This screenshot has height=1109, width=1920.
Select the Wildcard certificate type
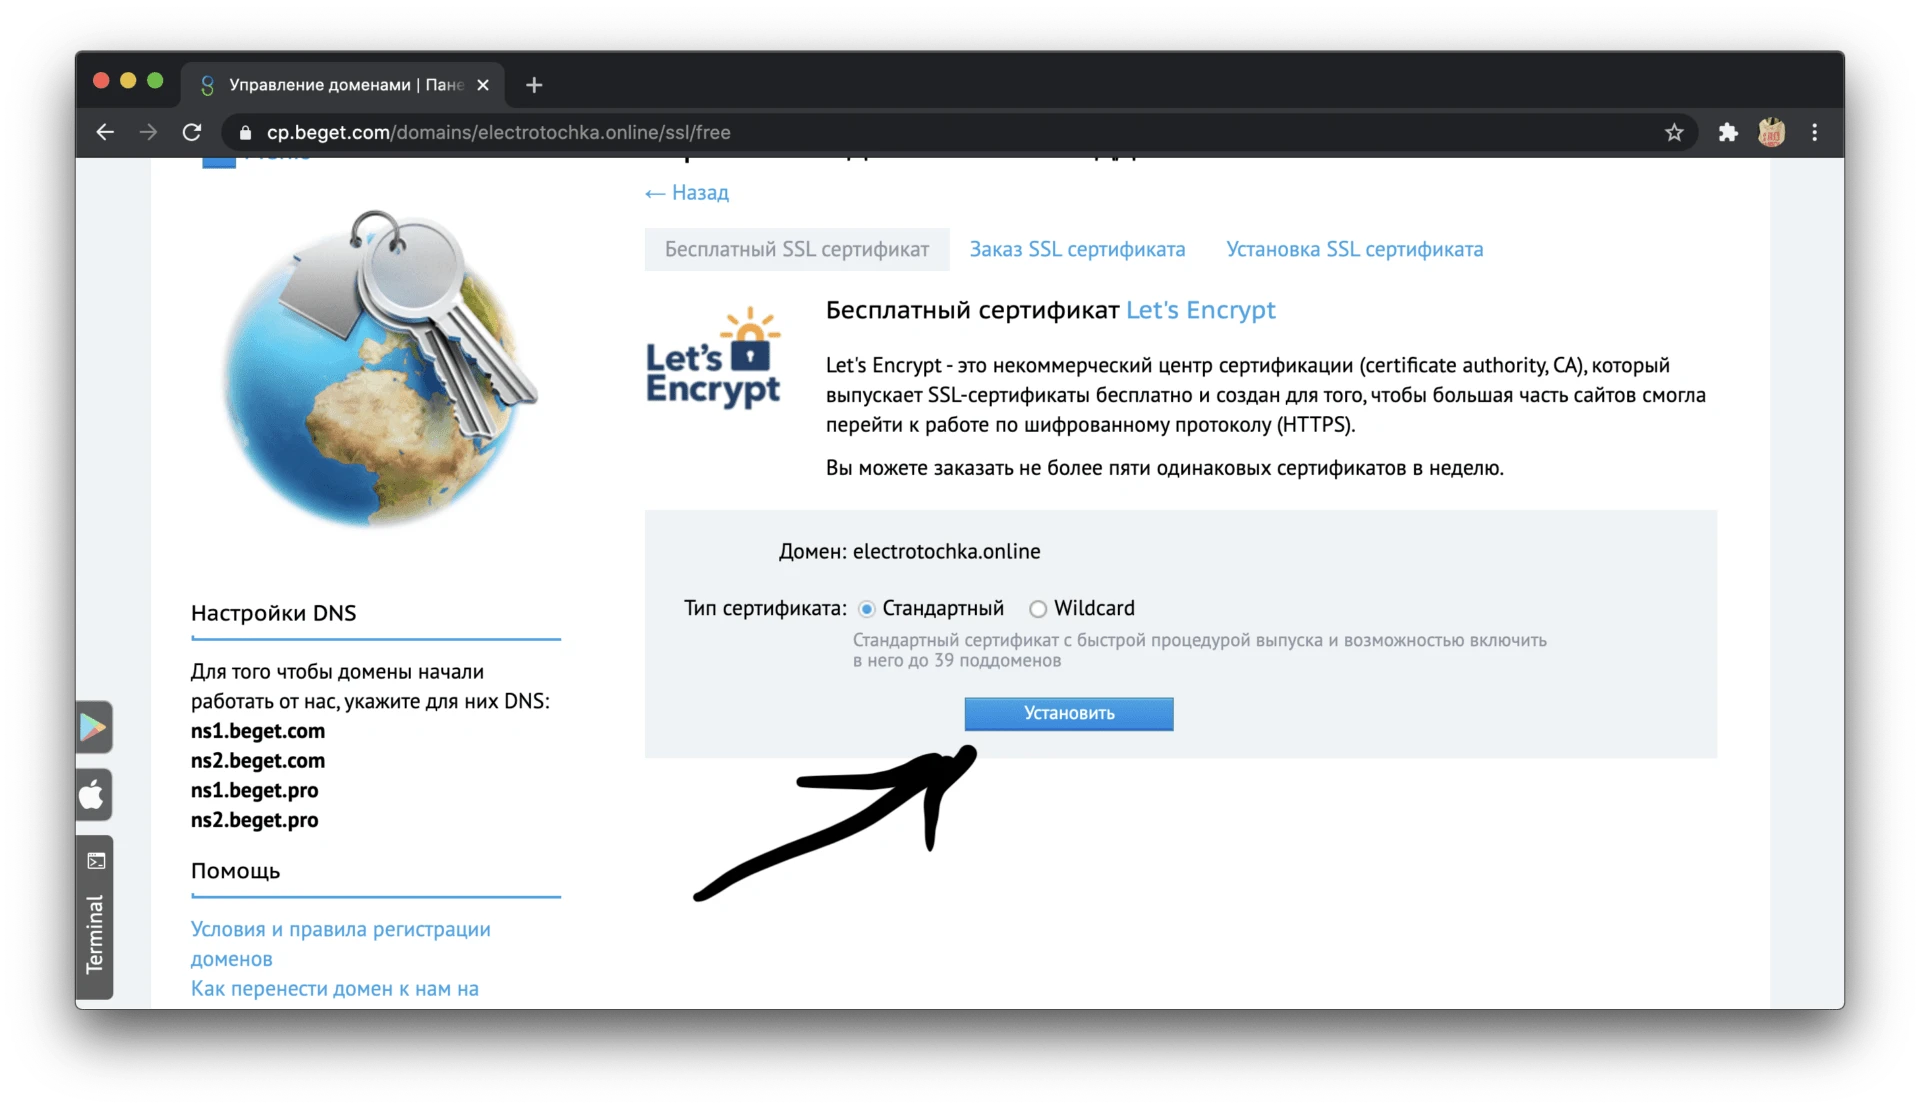point(1038,609)
